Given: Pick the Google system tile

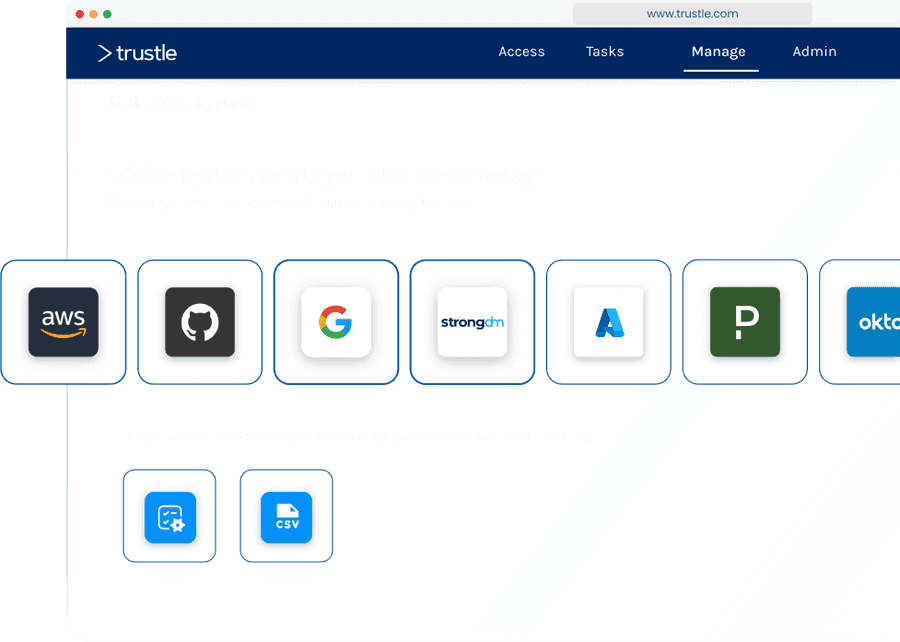Looking at the screenshot, I should click(336, 322).
